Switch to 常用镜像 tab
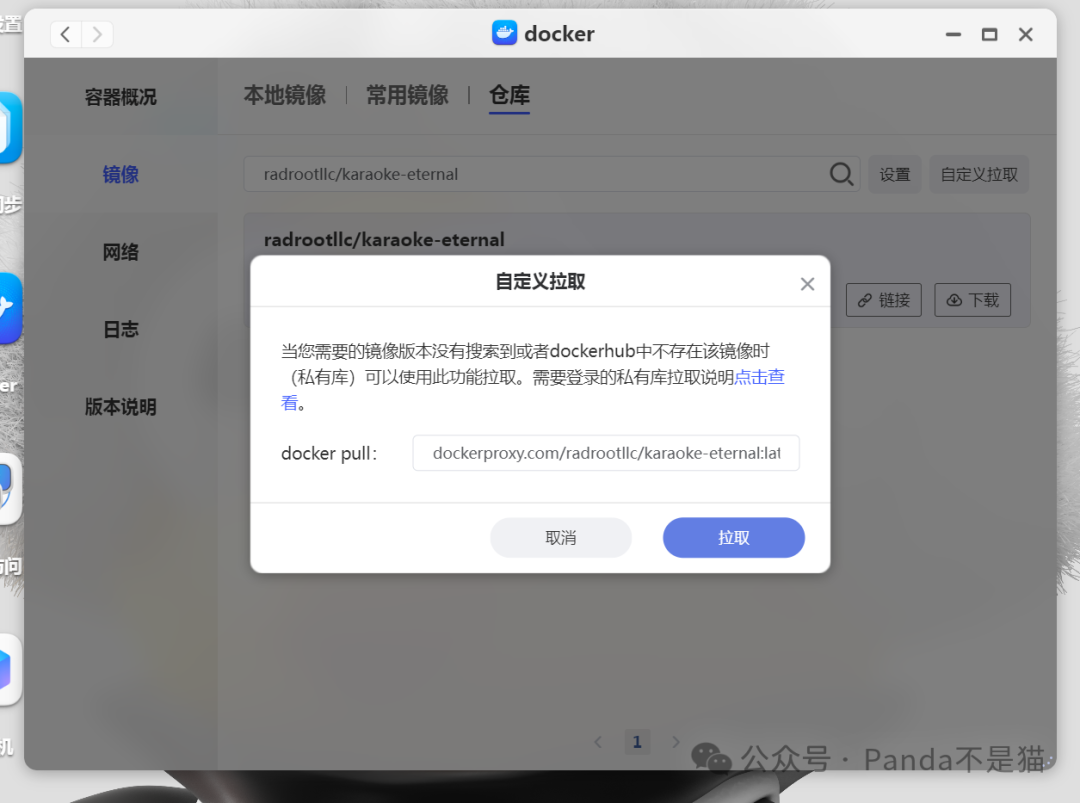 (407, 95)
